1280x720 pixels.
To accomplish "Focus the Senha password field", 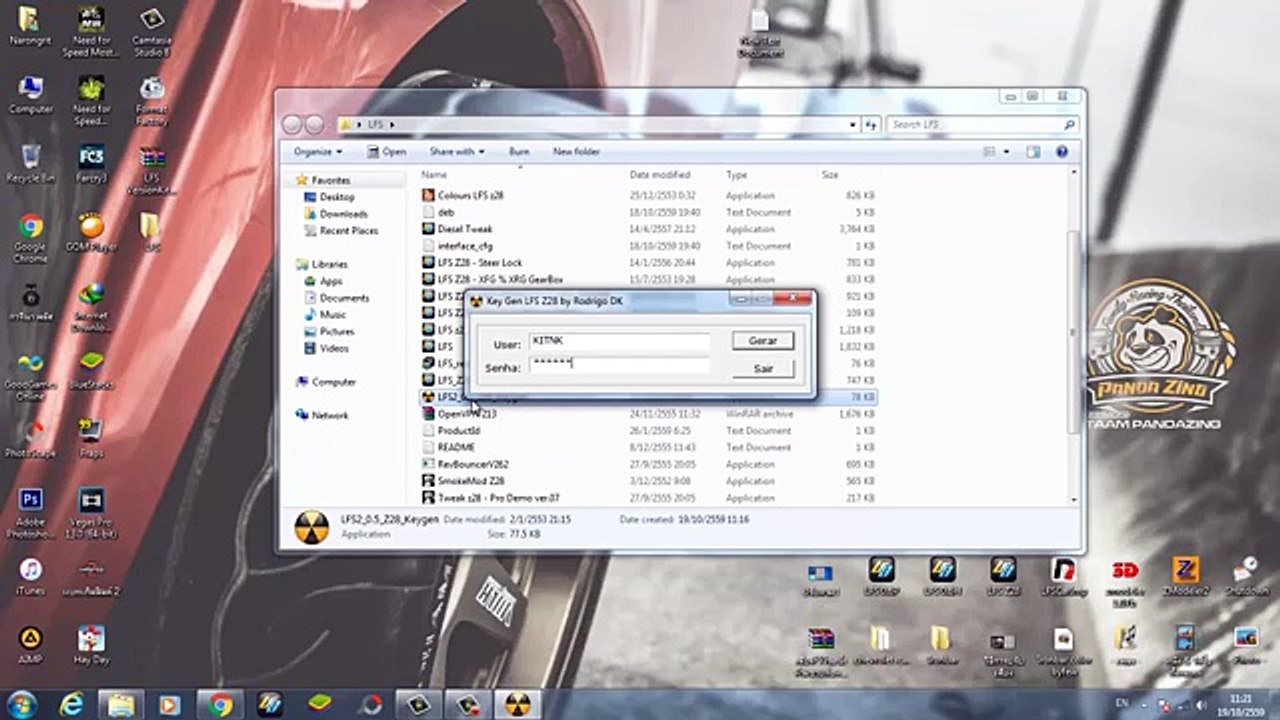I will (x=619, y=365).
